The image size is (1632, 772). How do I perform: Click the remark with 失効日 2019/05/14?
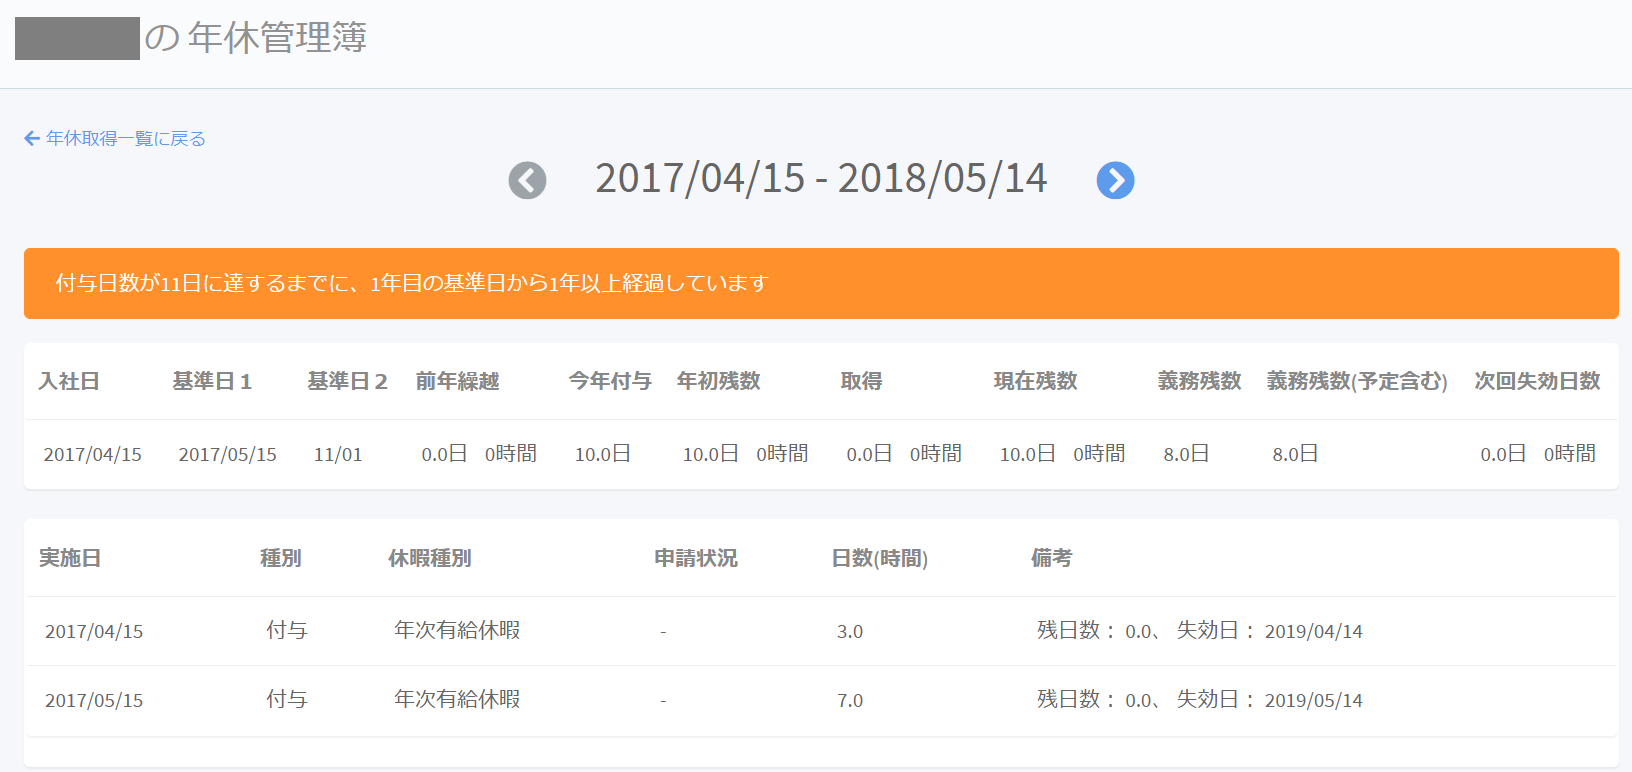click(x=1200, y=700)
